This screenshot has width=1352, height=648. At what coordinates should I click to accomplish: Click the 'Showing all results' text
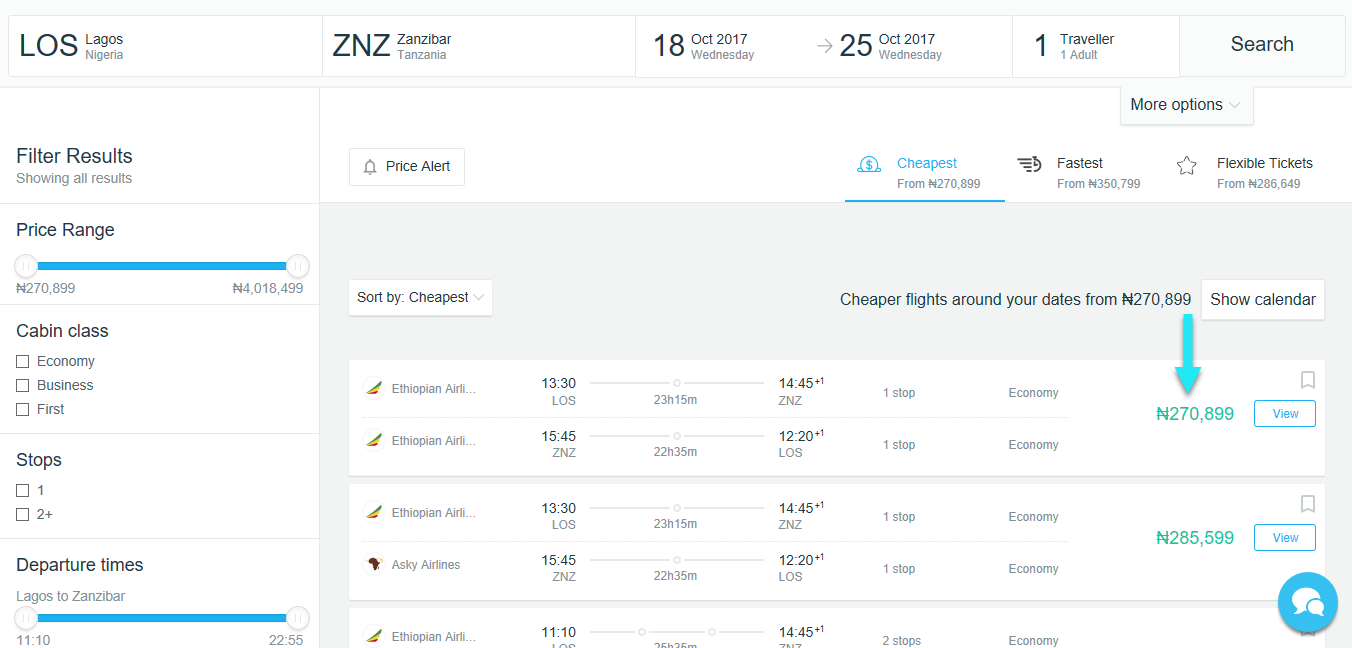74,179
